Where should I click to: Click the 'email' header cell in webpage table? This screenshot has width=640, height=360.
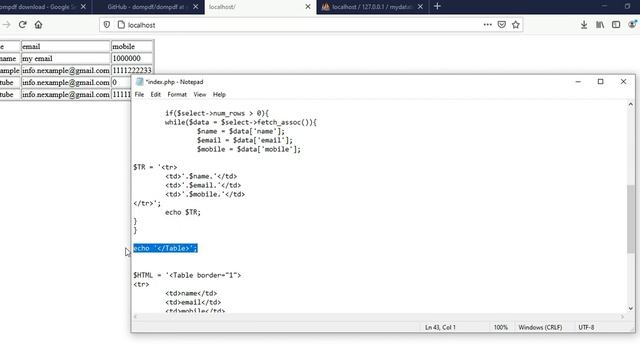coord(65,47)
